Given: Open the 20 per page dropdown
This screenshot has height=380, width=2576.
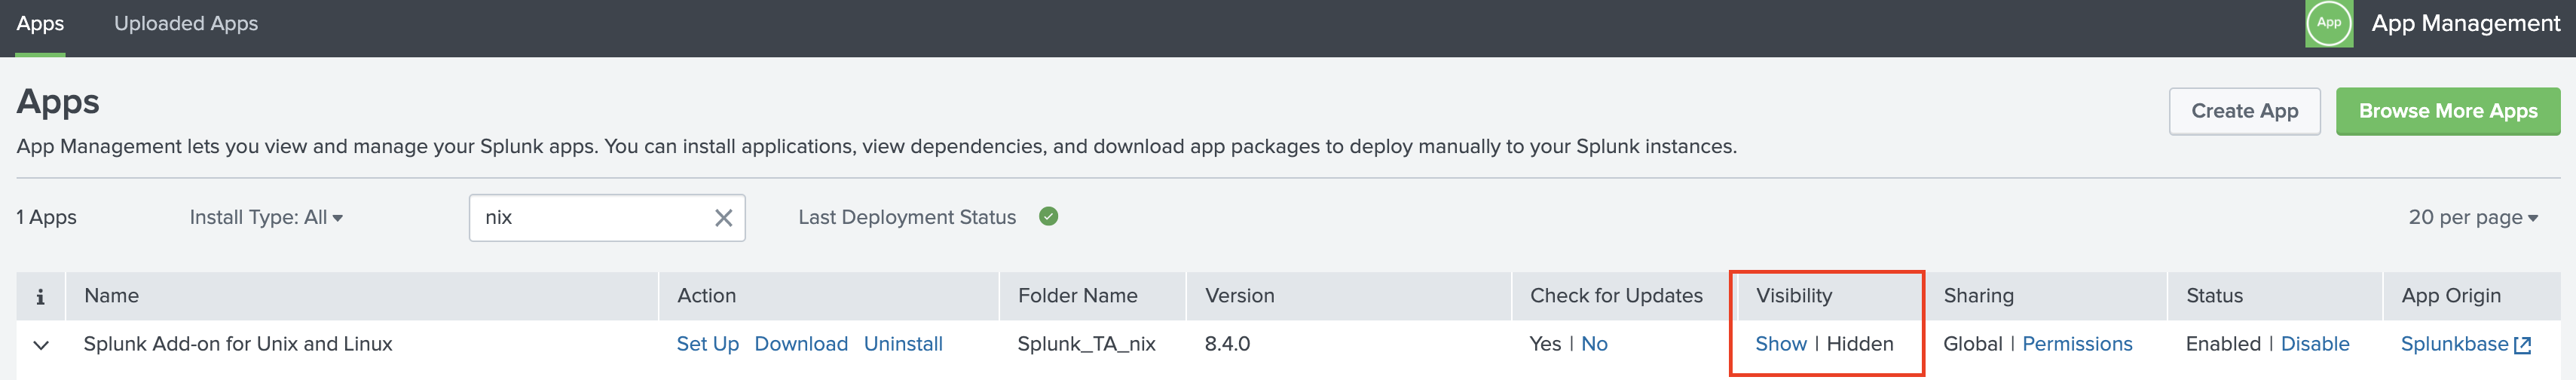Looking at the screenshot, I should [2472, 217].
